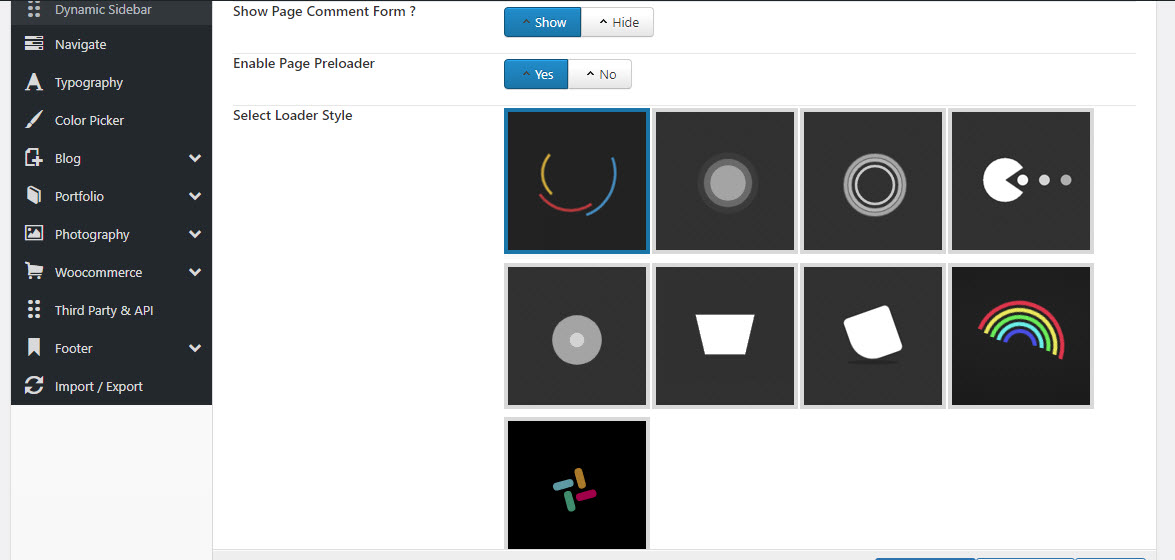The height and width of the screenshot is (560, 1175).
Task: Select the tri-color arc loader style
Action: pos(576,181)
